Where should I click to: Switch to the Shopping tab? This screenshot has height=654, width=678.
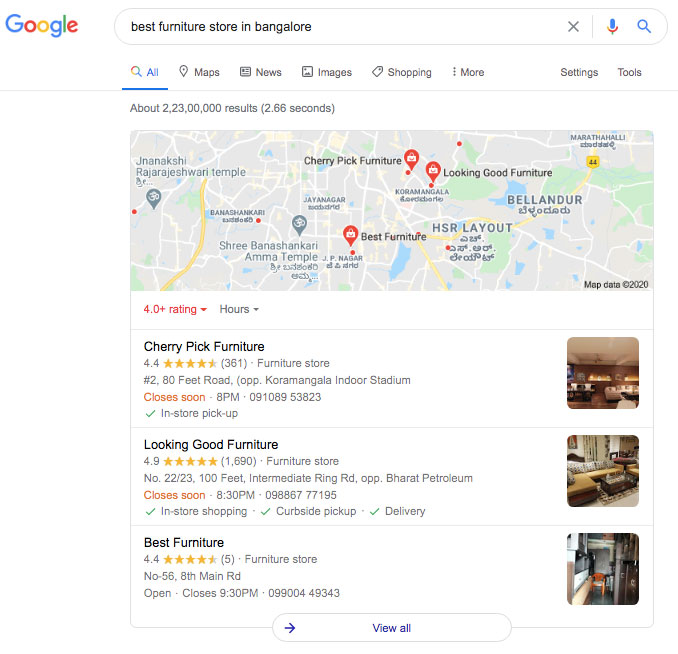[402, 72]
